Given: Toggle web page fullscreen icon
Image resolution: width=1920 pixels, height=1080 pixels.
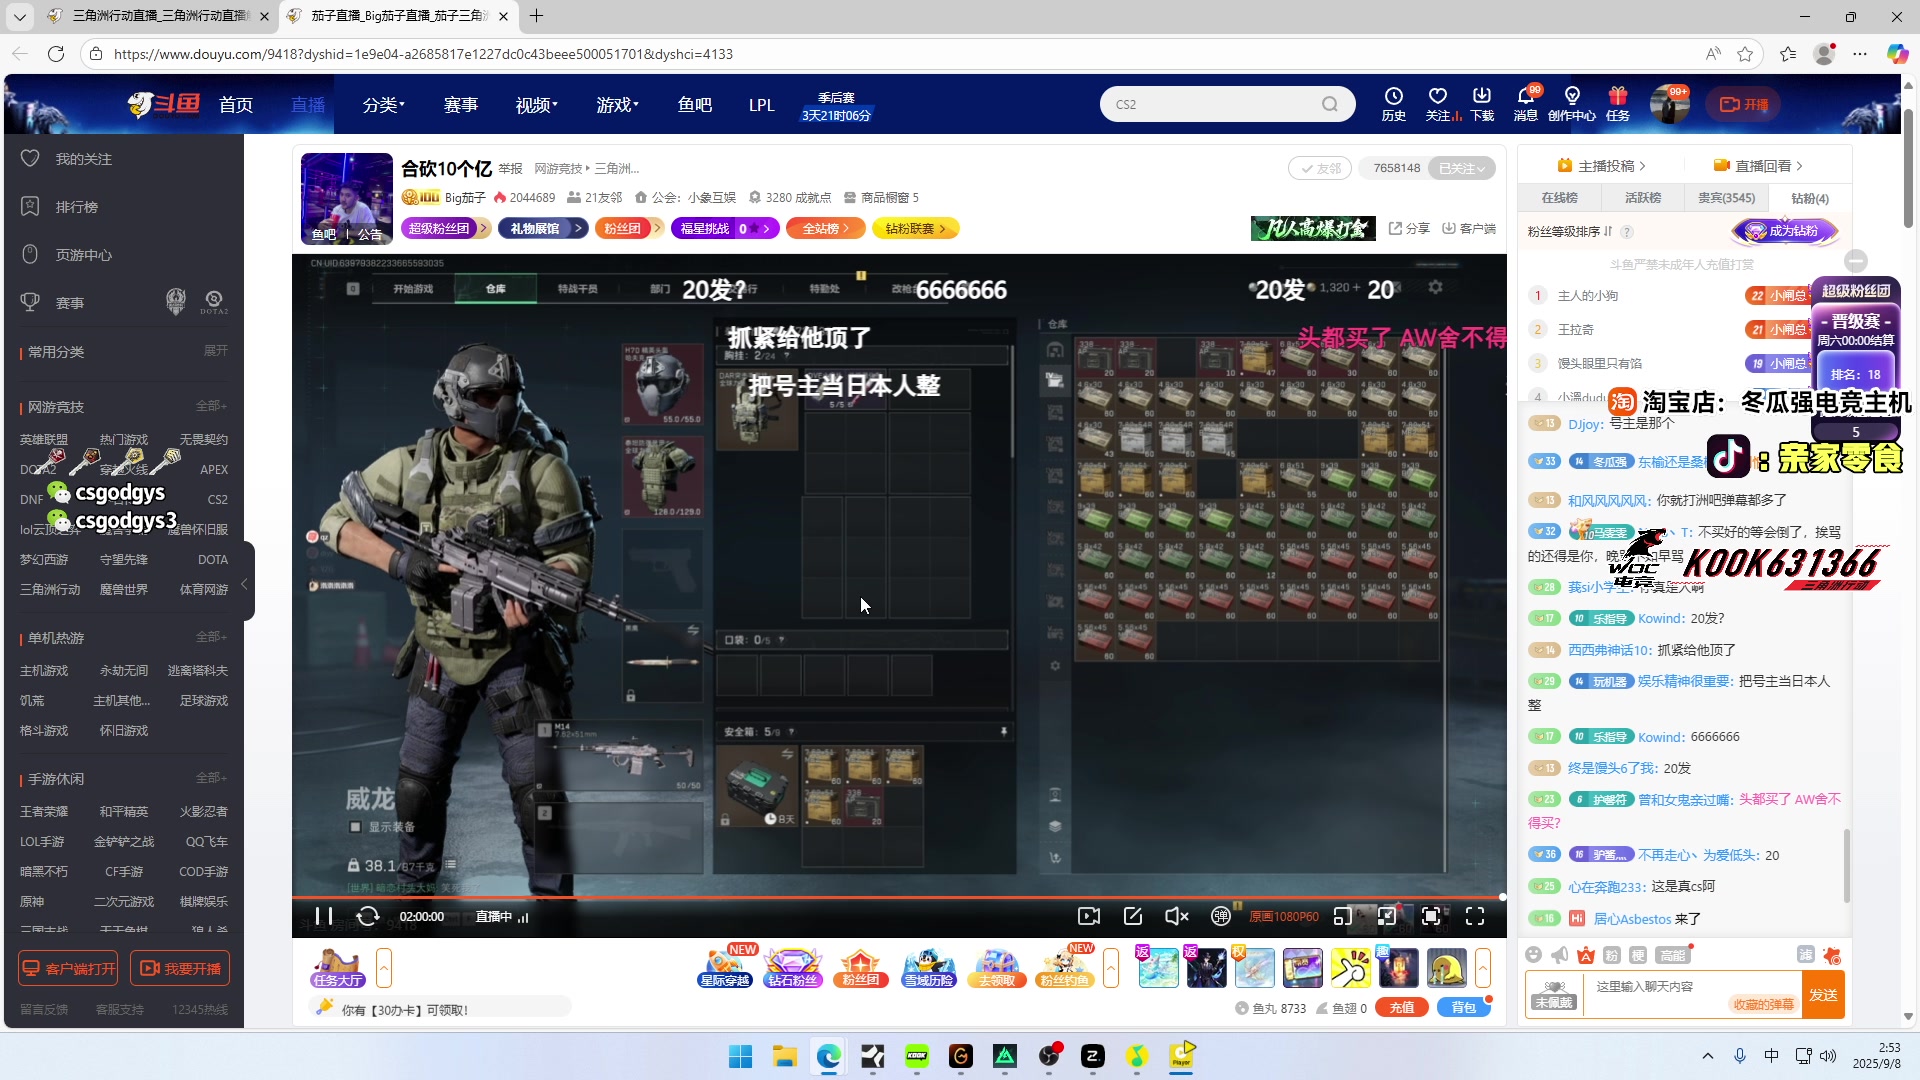Looking at the screenshot, I should point(1431,916).
